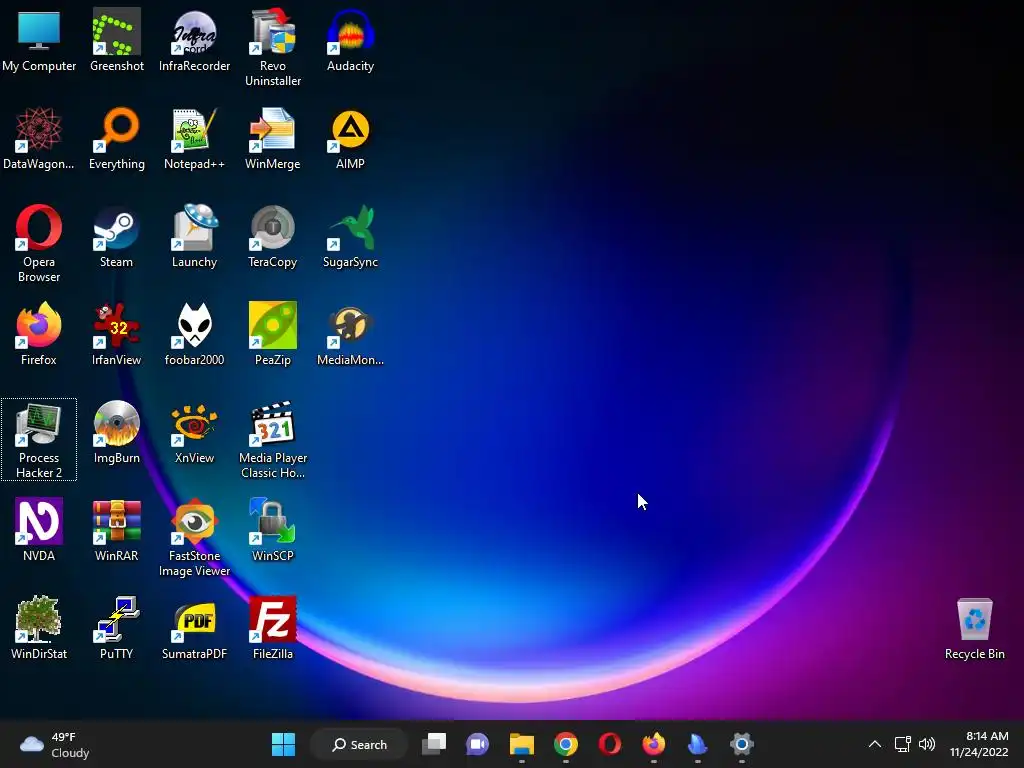Open the clock and date flyout
The height and width of the screenshot is (768, 1024).
tap(979, 744)
